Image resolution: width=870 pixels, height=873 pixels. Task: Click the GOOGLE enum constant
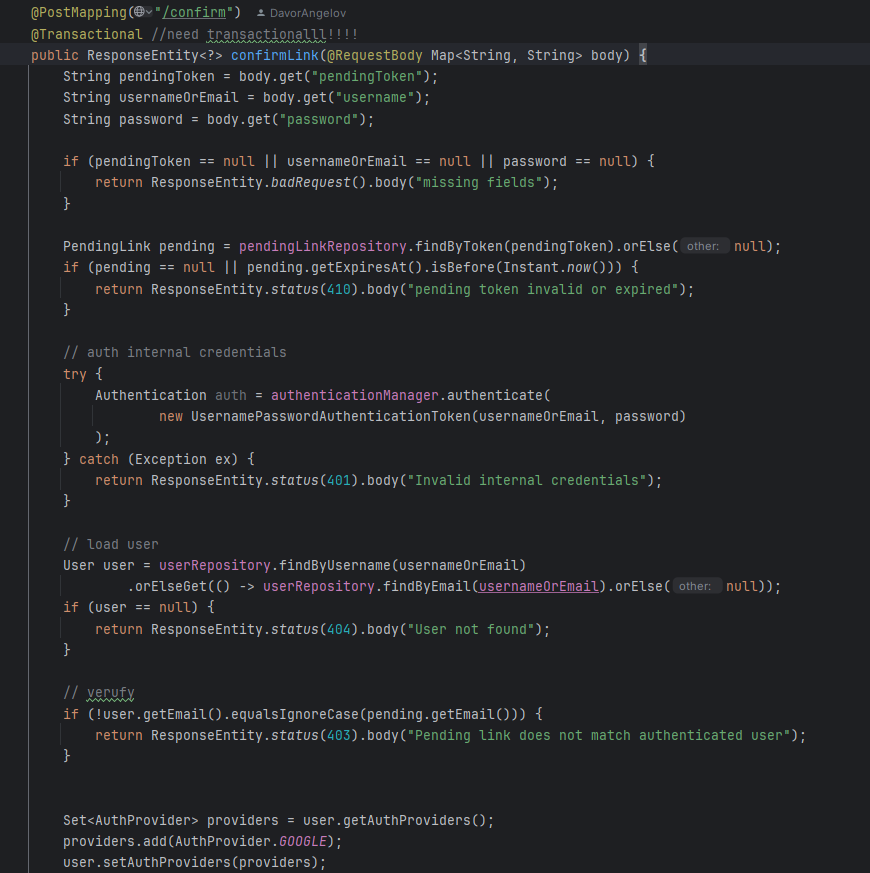click(306, 841)
